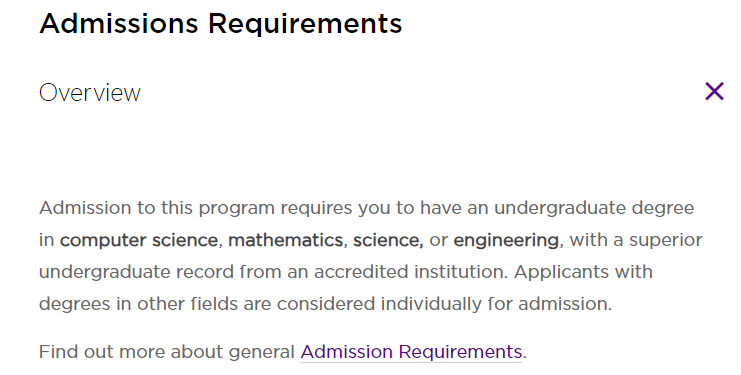Click the bold 'science,' after mathematics

[388, 240]
